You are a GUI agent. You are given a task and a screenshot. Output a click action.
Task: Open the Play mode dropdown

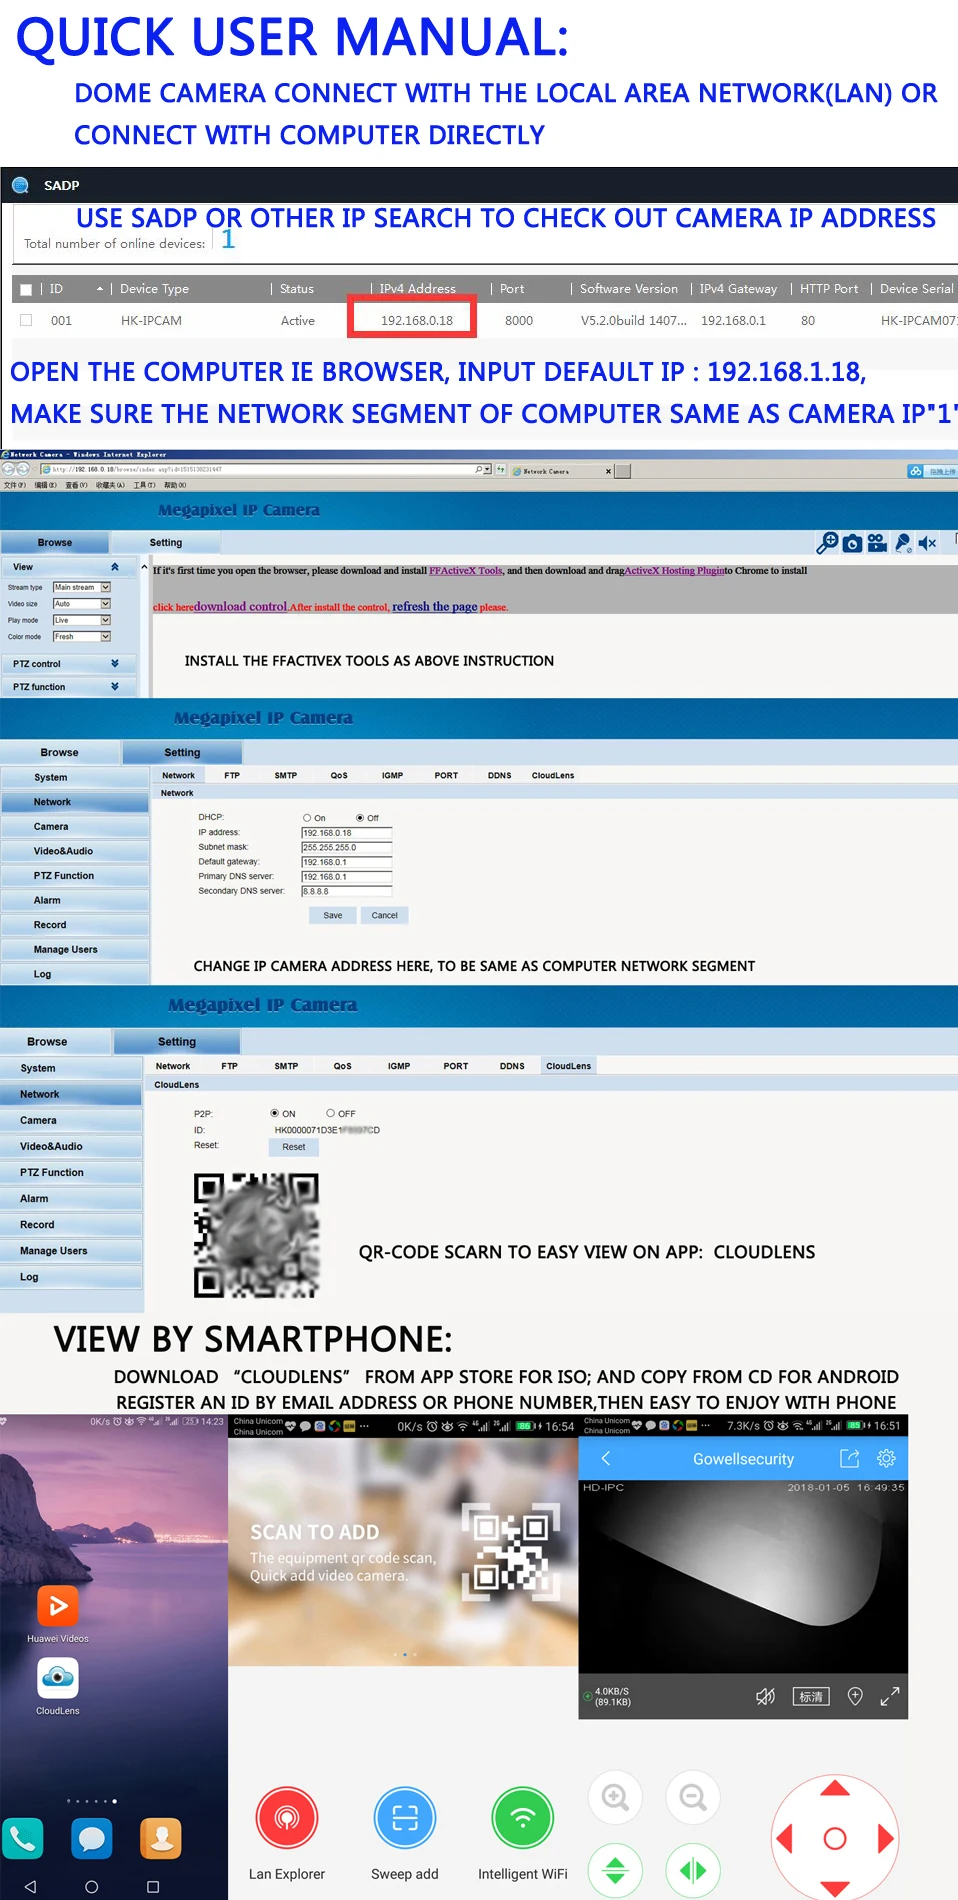(81, 620)
